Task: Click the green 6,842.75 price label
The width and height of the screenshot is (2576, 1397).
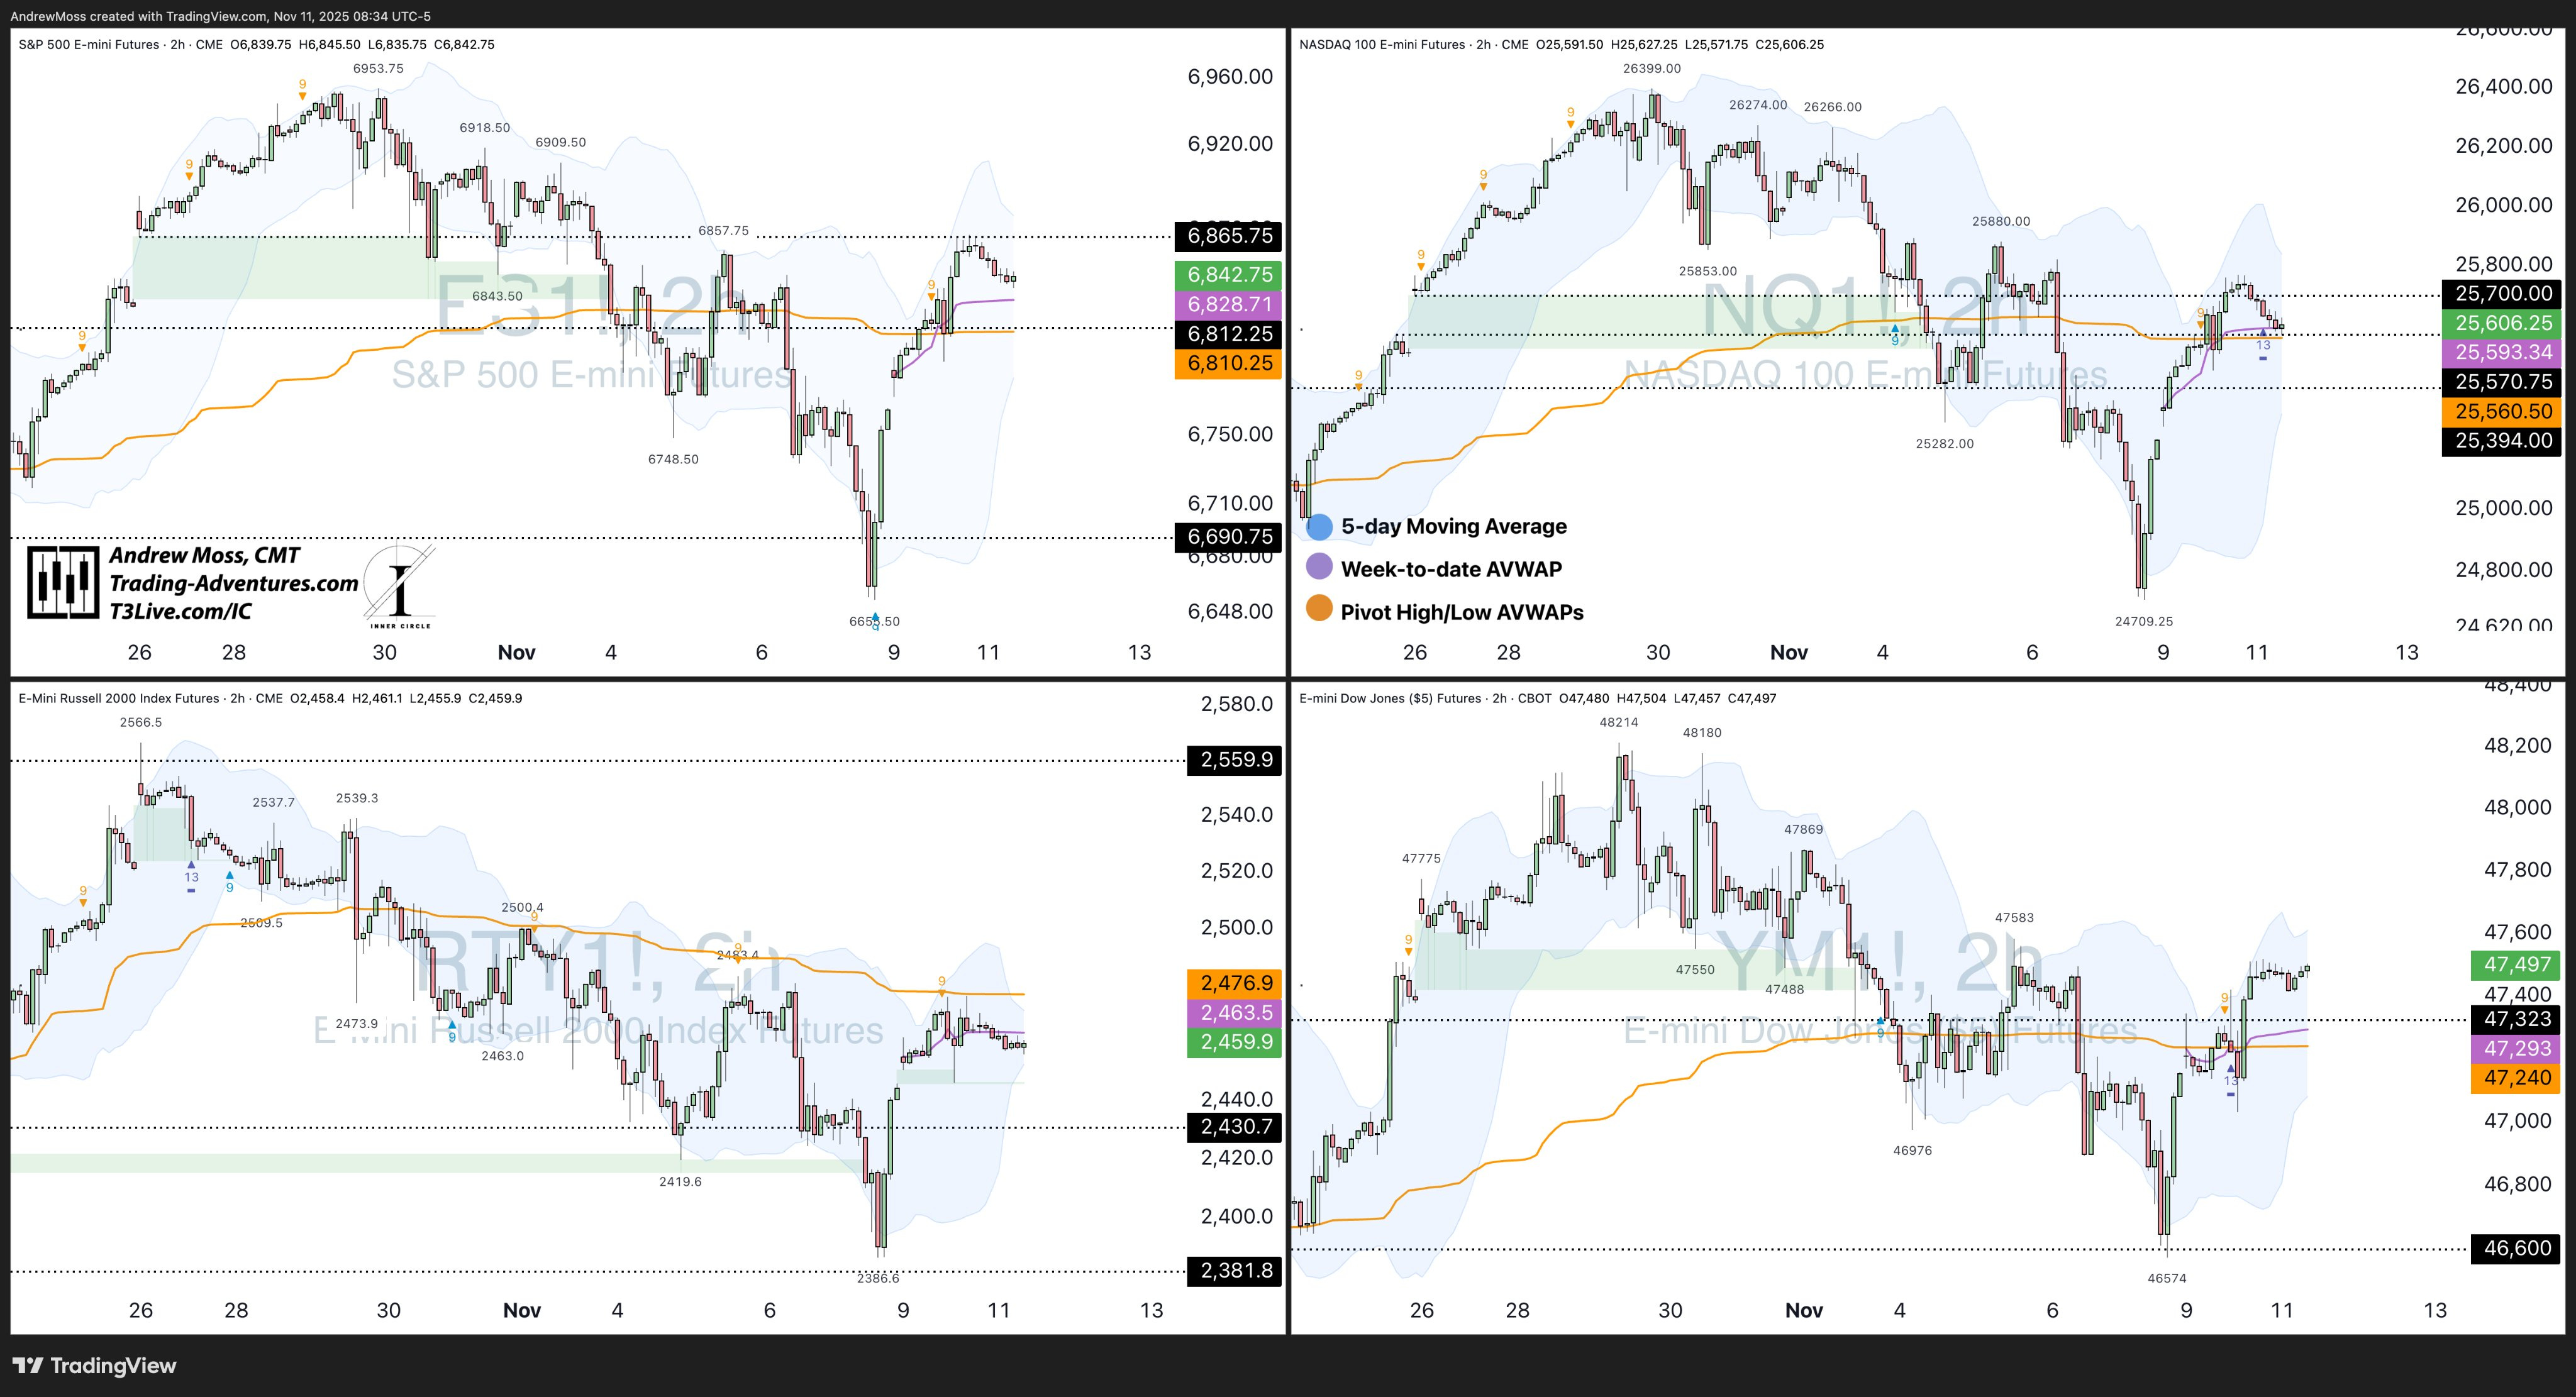Action: point(1228,275)
